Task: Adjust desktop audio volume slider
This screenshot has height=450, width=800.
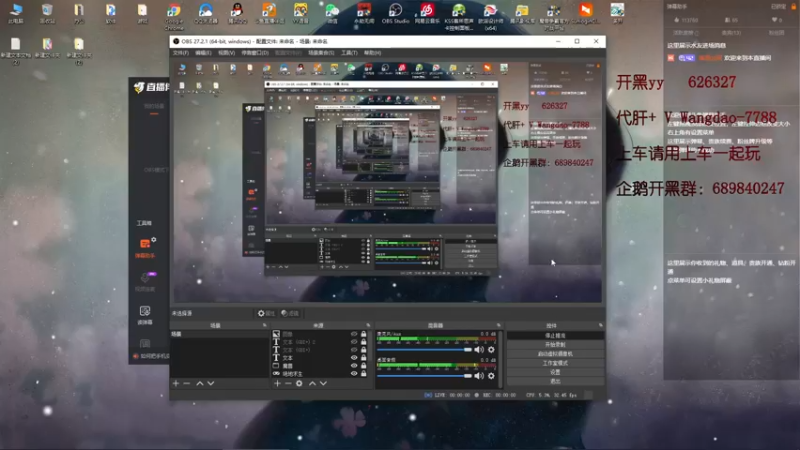Action: coord(424,376)
